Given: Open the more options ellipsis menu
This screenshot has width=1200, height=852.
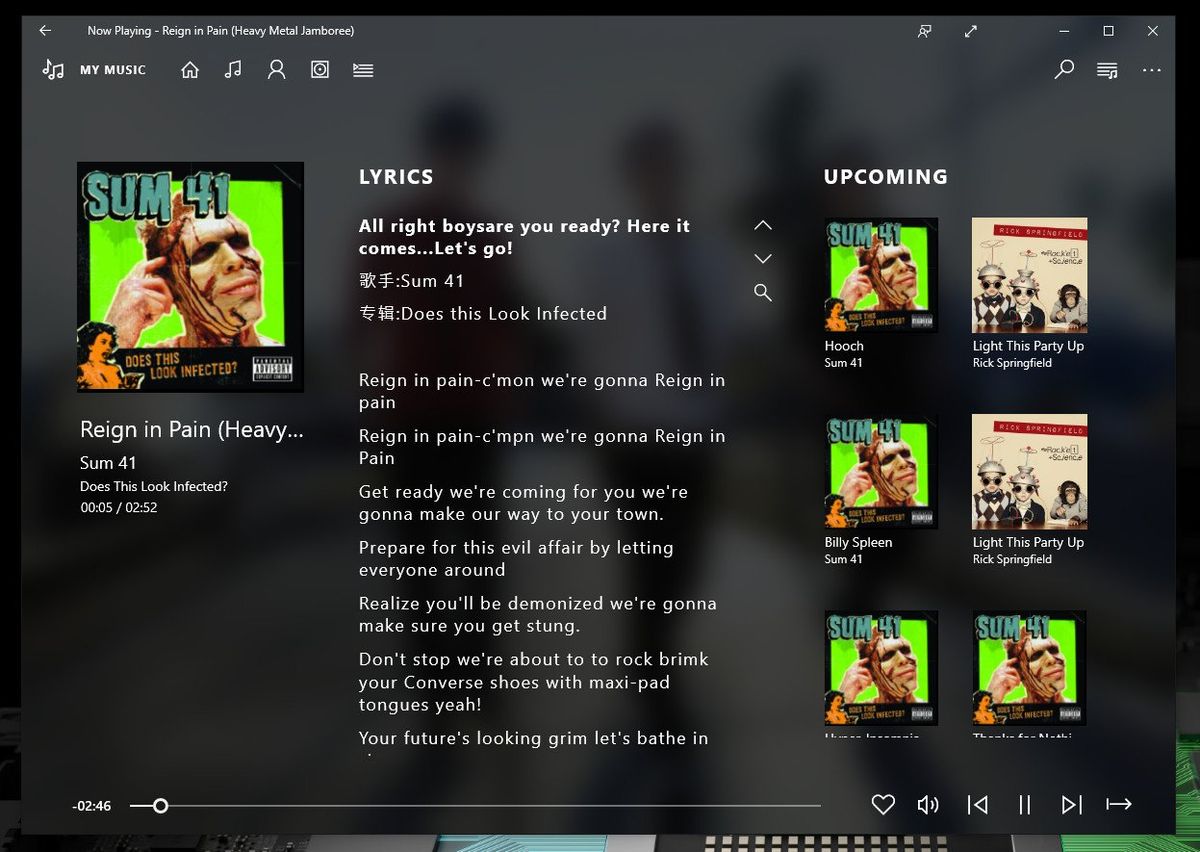Looking at the screenshot, I should pos(1152,69).
